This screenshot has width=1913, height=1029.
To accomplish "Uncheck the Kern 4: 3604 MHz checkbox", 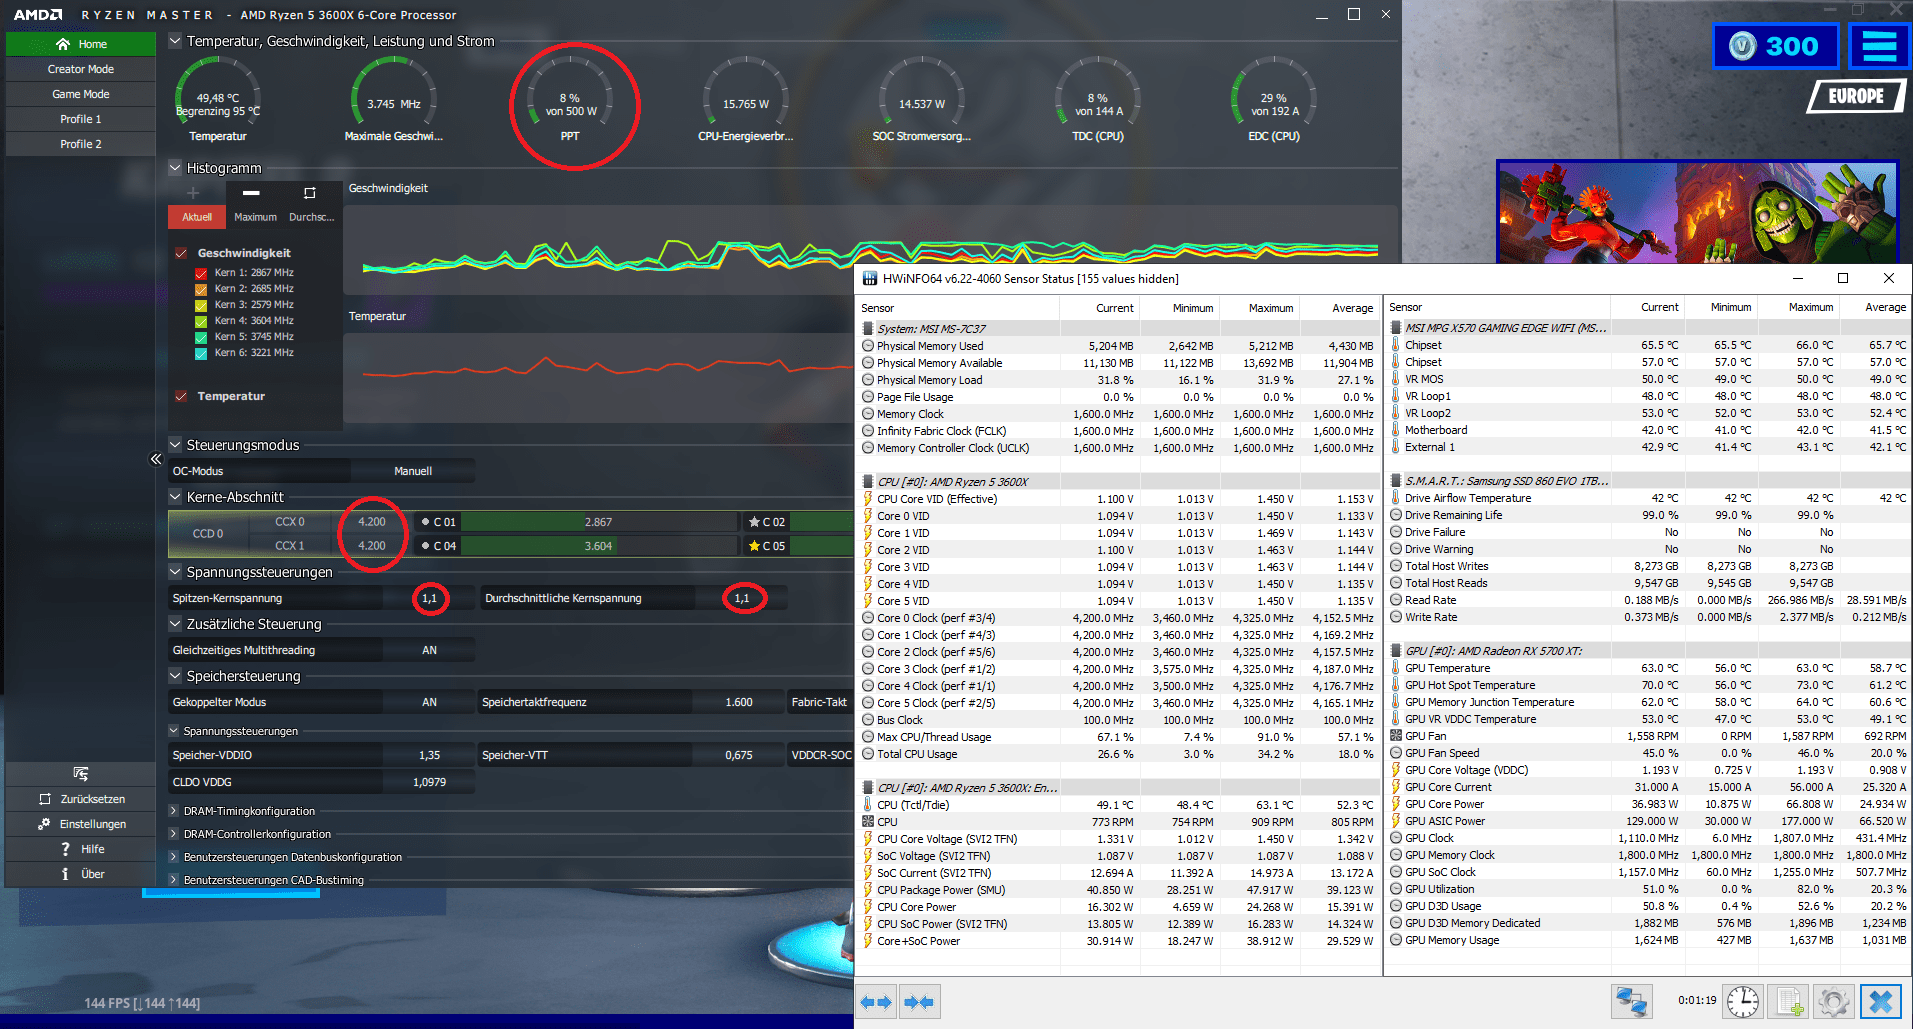I will [201, 321].
